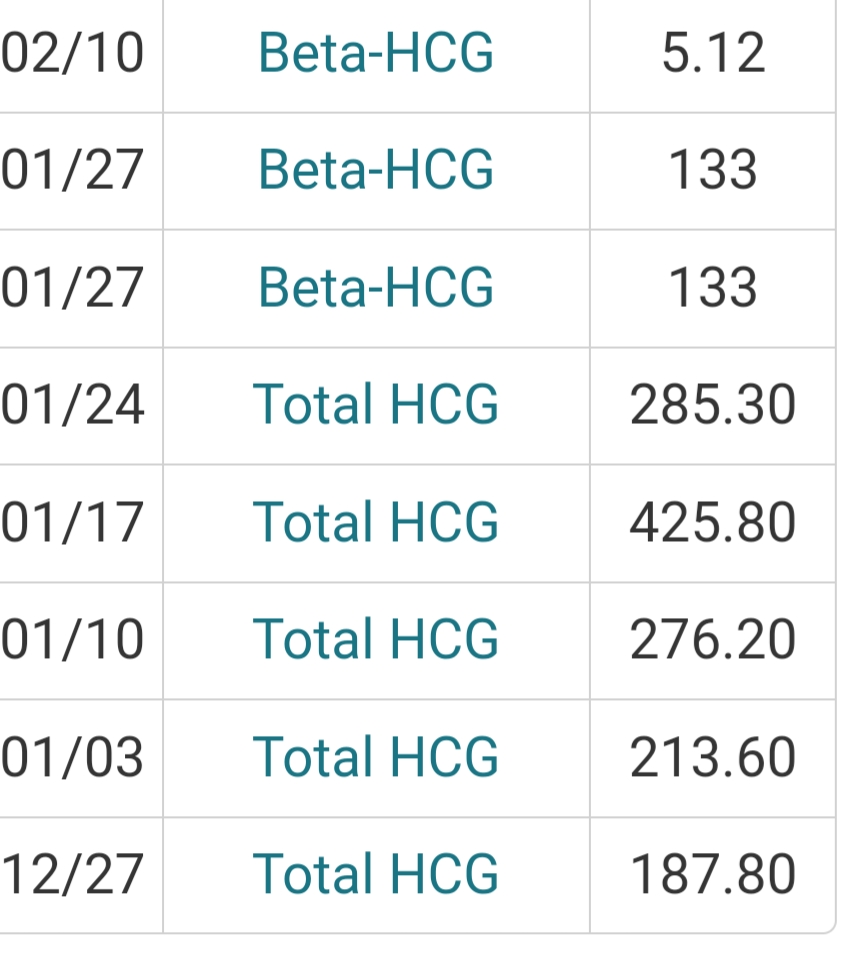Click the 187.80 result value
Image resolution: width=852 pixels, height=954 pixels.
point(713,873)
